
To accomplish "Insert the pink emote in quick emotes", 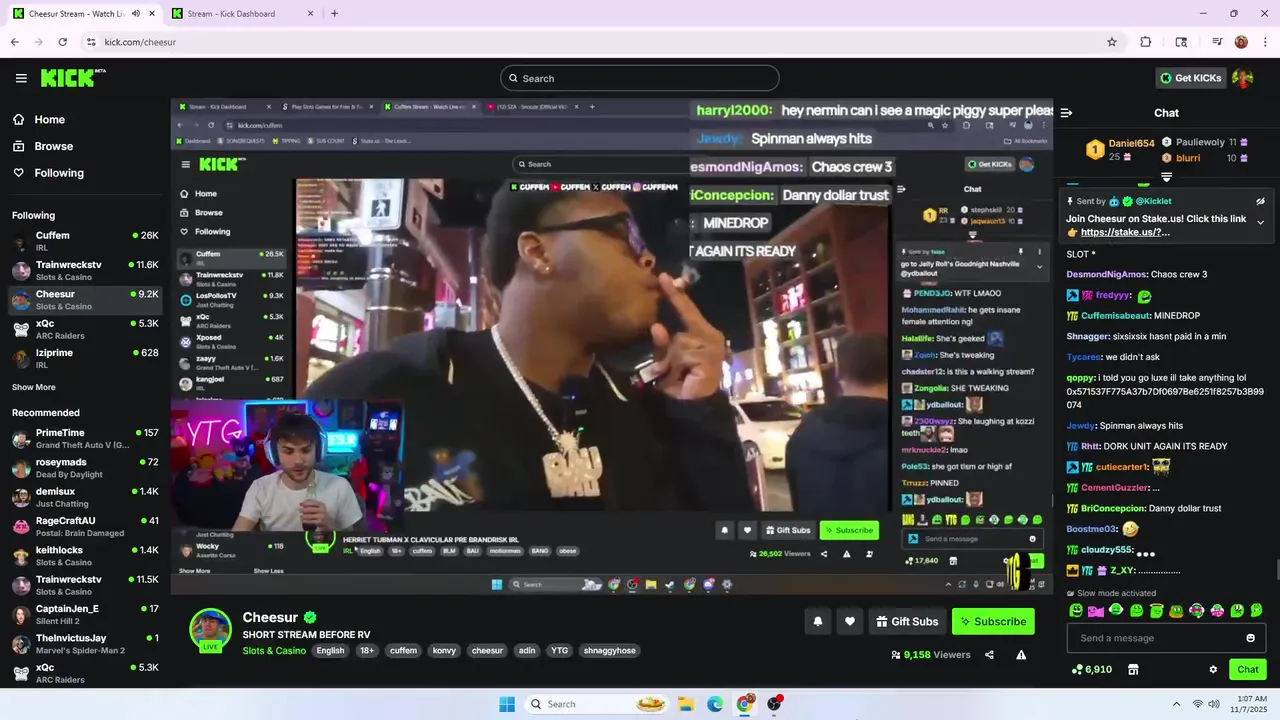I will click(x=1096, y=610).
